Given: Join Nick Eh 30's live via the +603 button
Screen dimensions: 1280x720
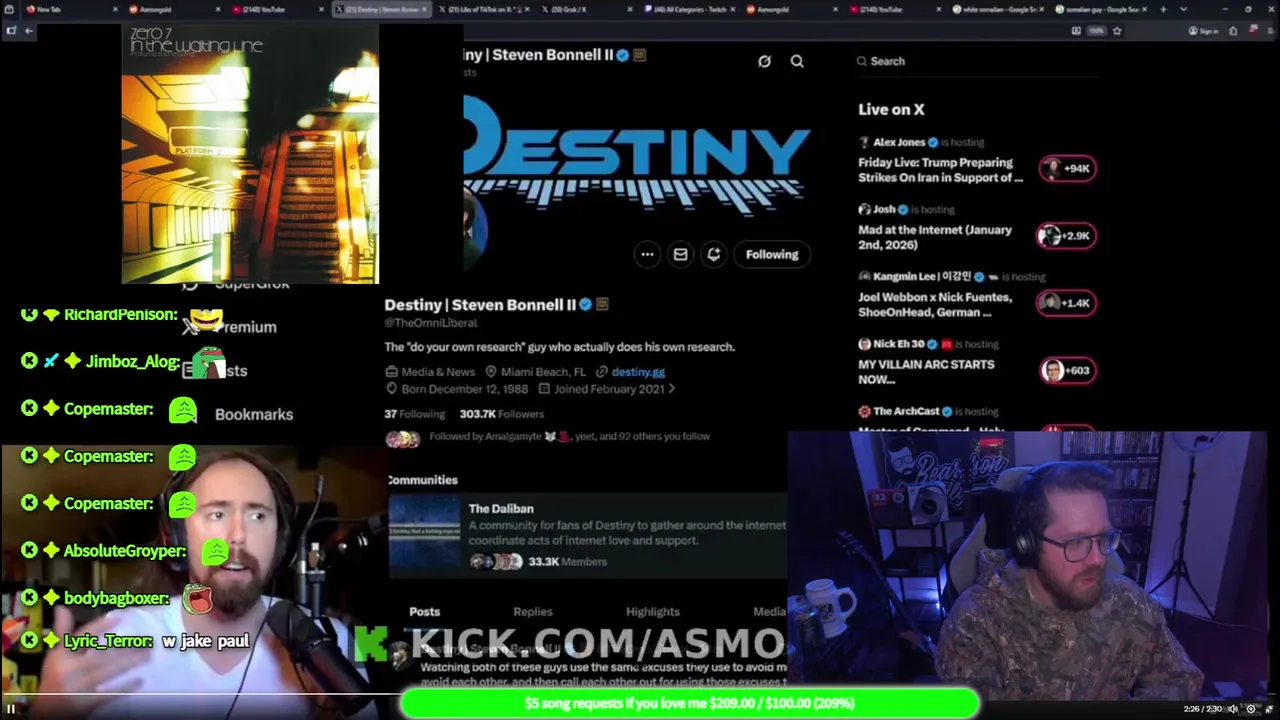Looking at the screenshot, I should pyautogui.click(x=1067, y=370).
